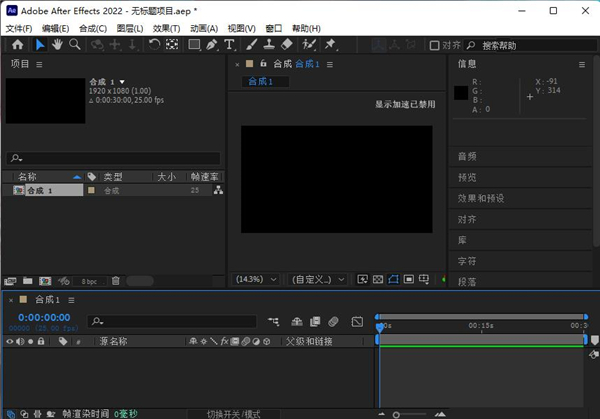The height and width of the screenshot is (419, 600).
Task: Open the 自定义 resolution dropdown
Action: tap(319, 279)
